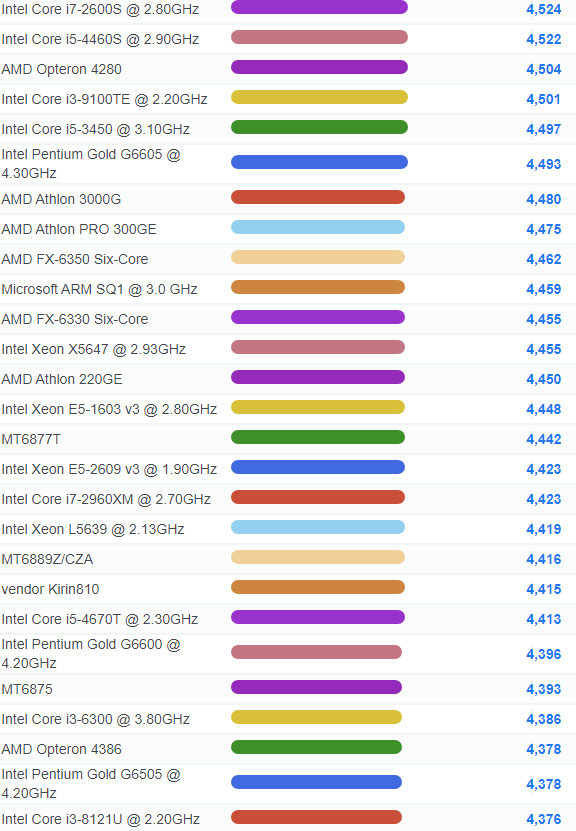Click the 4,442 score for MT6877T
The width and height of the screenshot is (576, 831).
(543, 439)
